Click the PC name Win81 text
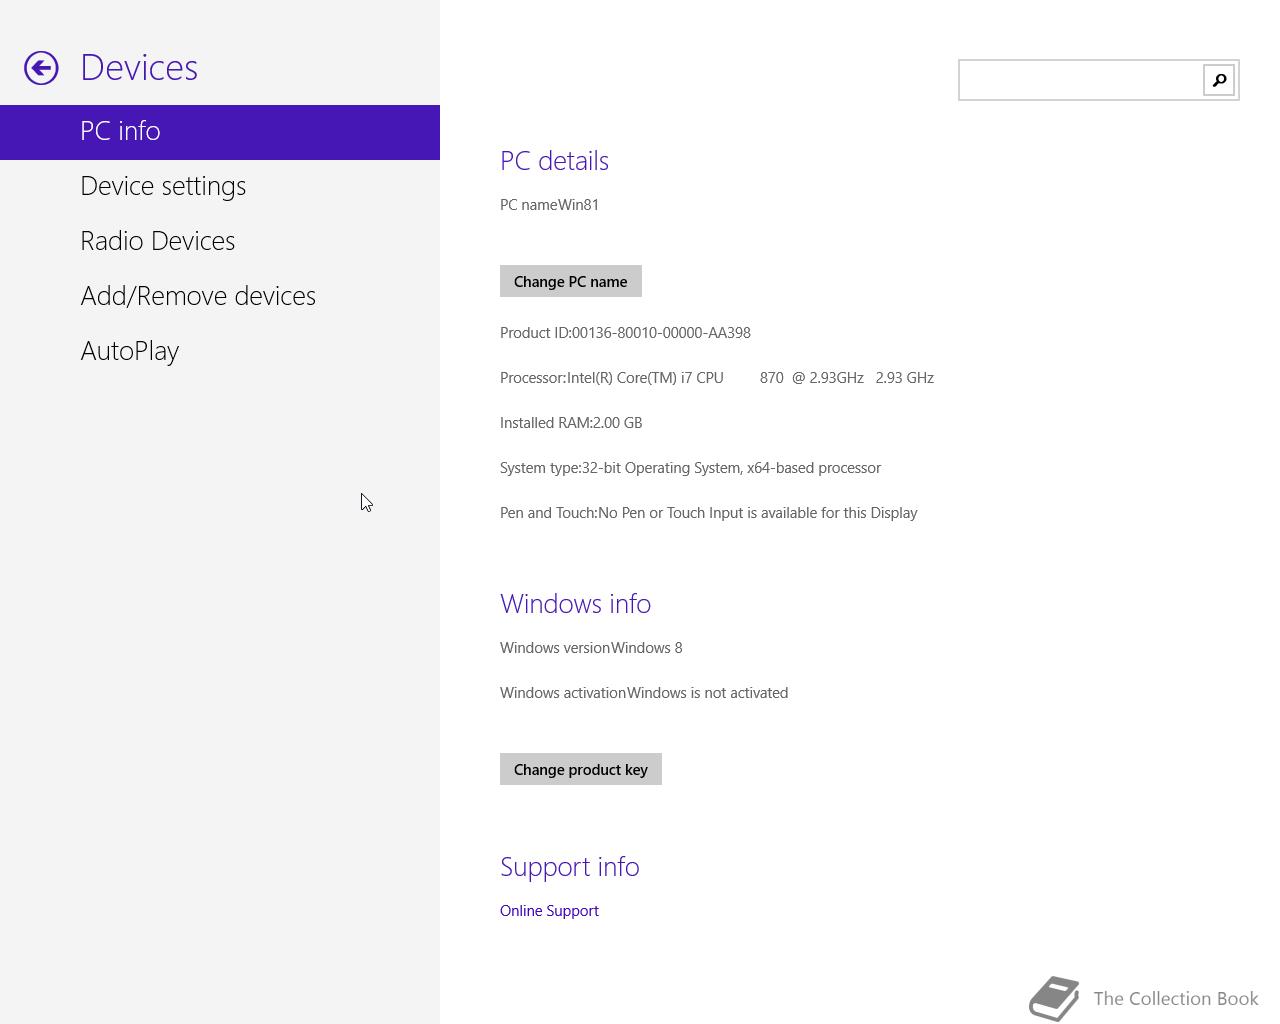Viewport: 1280px width, 1024px height. point(549,204)
